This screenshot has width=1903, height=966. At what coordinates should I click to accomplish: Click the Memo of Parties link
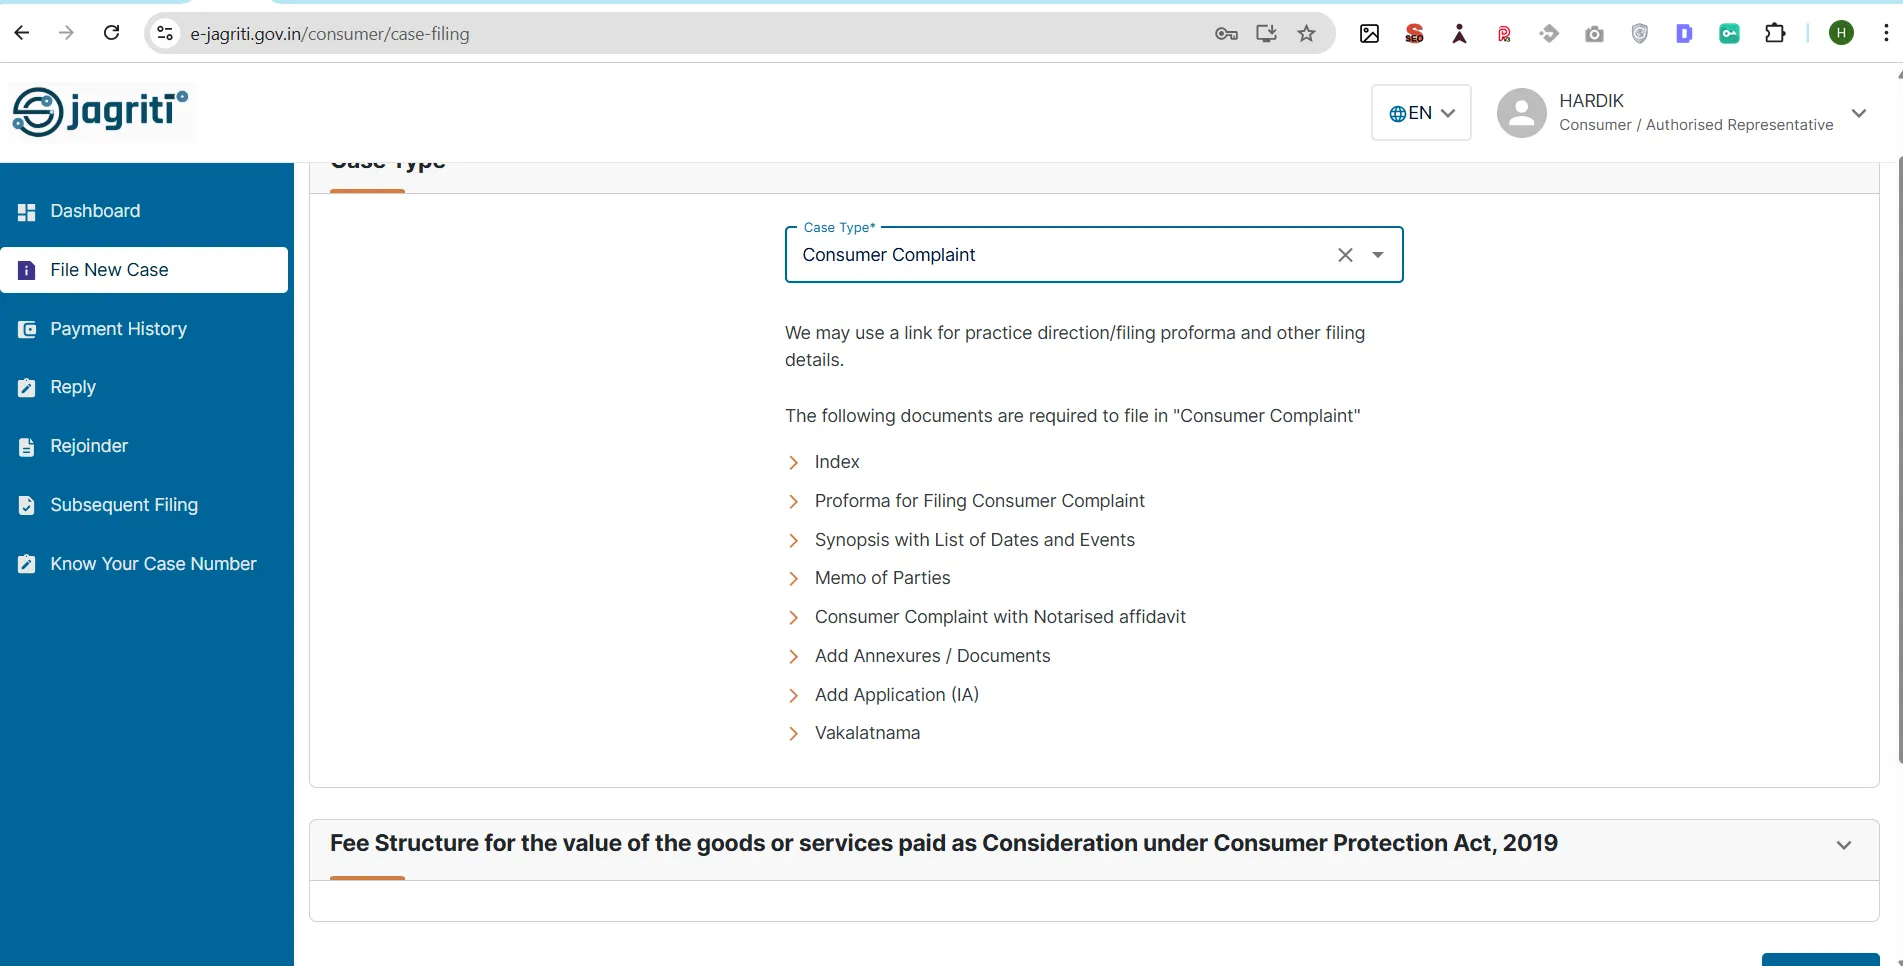(x=881, y=578)
